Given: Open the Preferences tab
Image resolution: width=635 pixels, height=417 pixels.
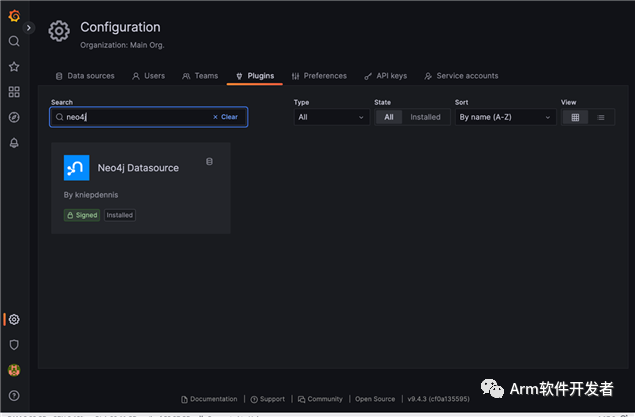Looking at the screenshot, I should (x=319, y=76).
